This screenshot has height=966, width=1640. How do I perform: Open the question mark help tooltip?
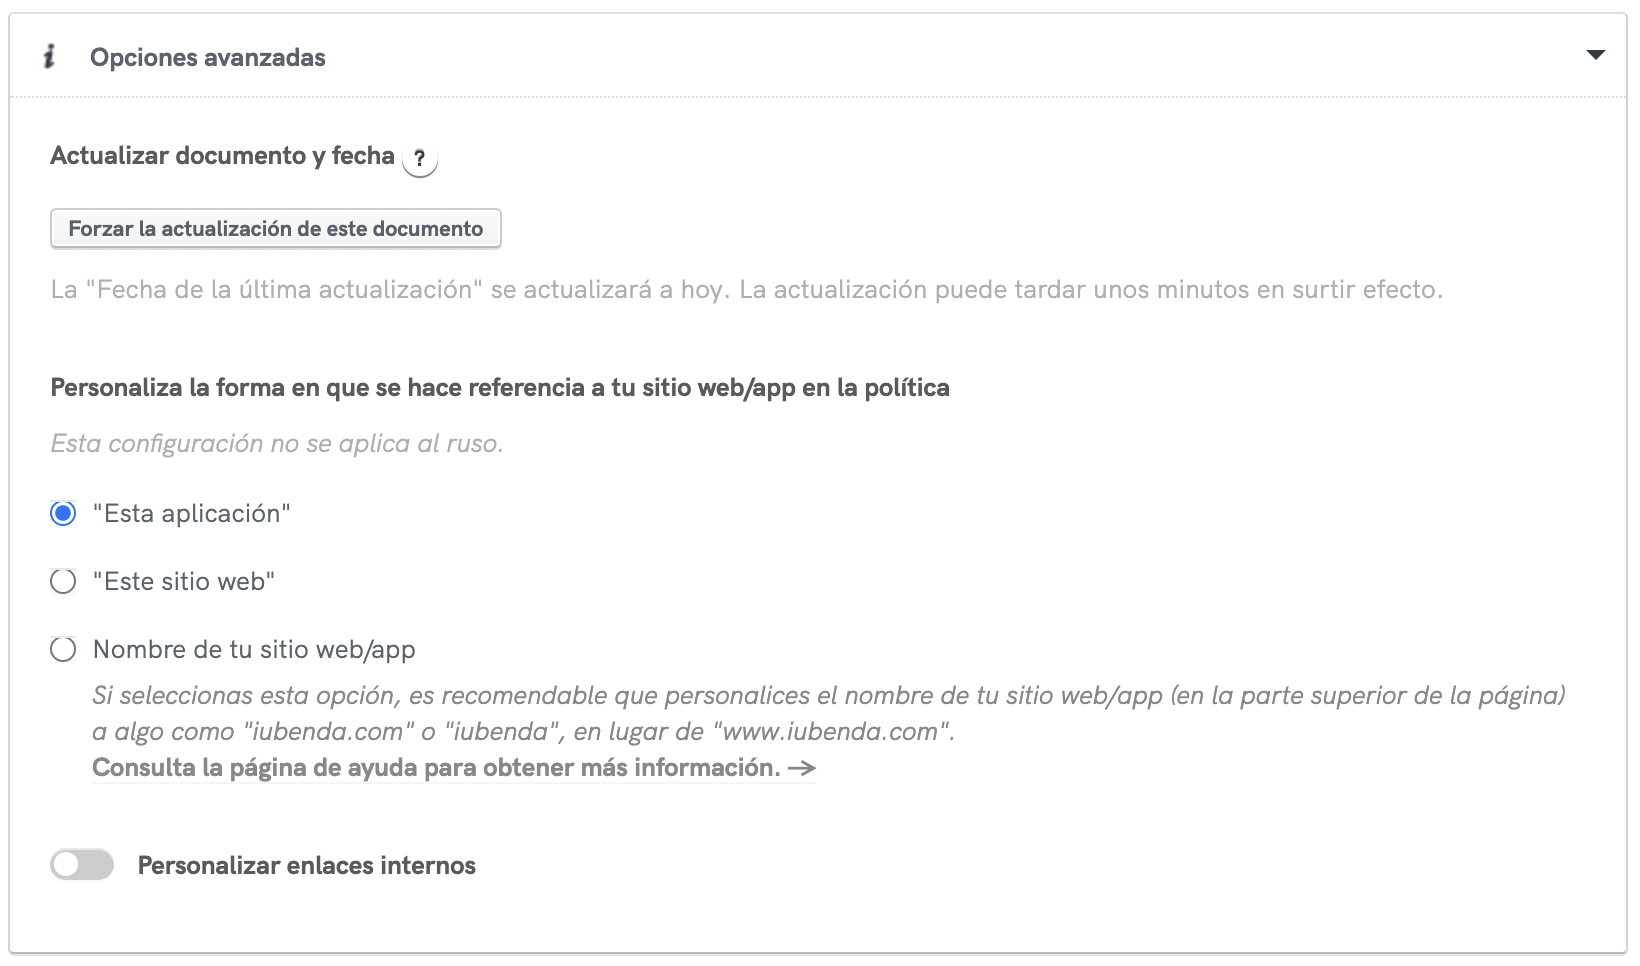(x=420, y=159)
